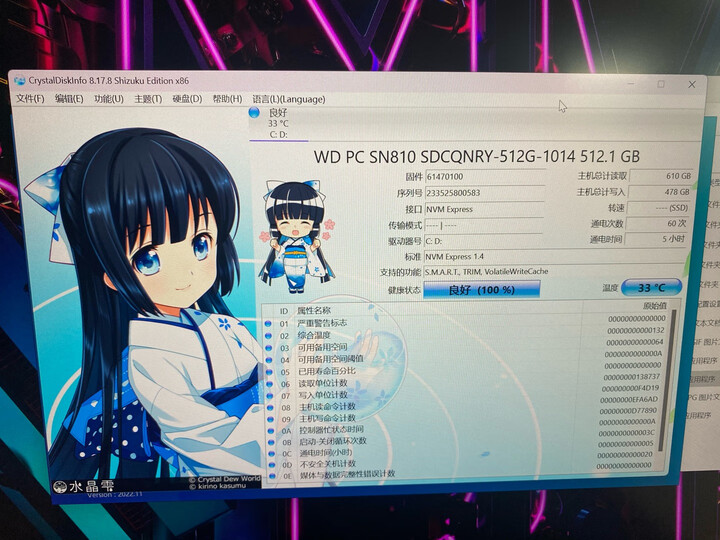The image size is (720, 540).
Task: Click the 33 °C temperature button
Action: click(651, 287)
